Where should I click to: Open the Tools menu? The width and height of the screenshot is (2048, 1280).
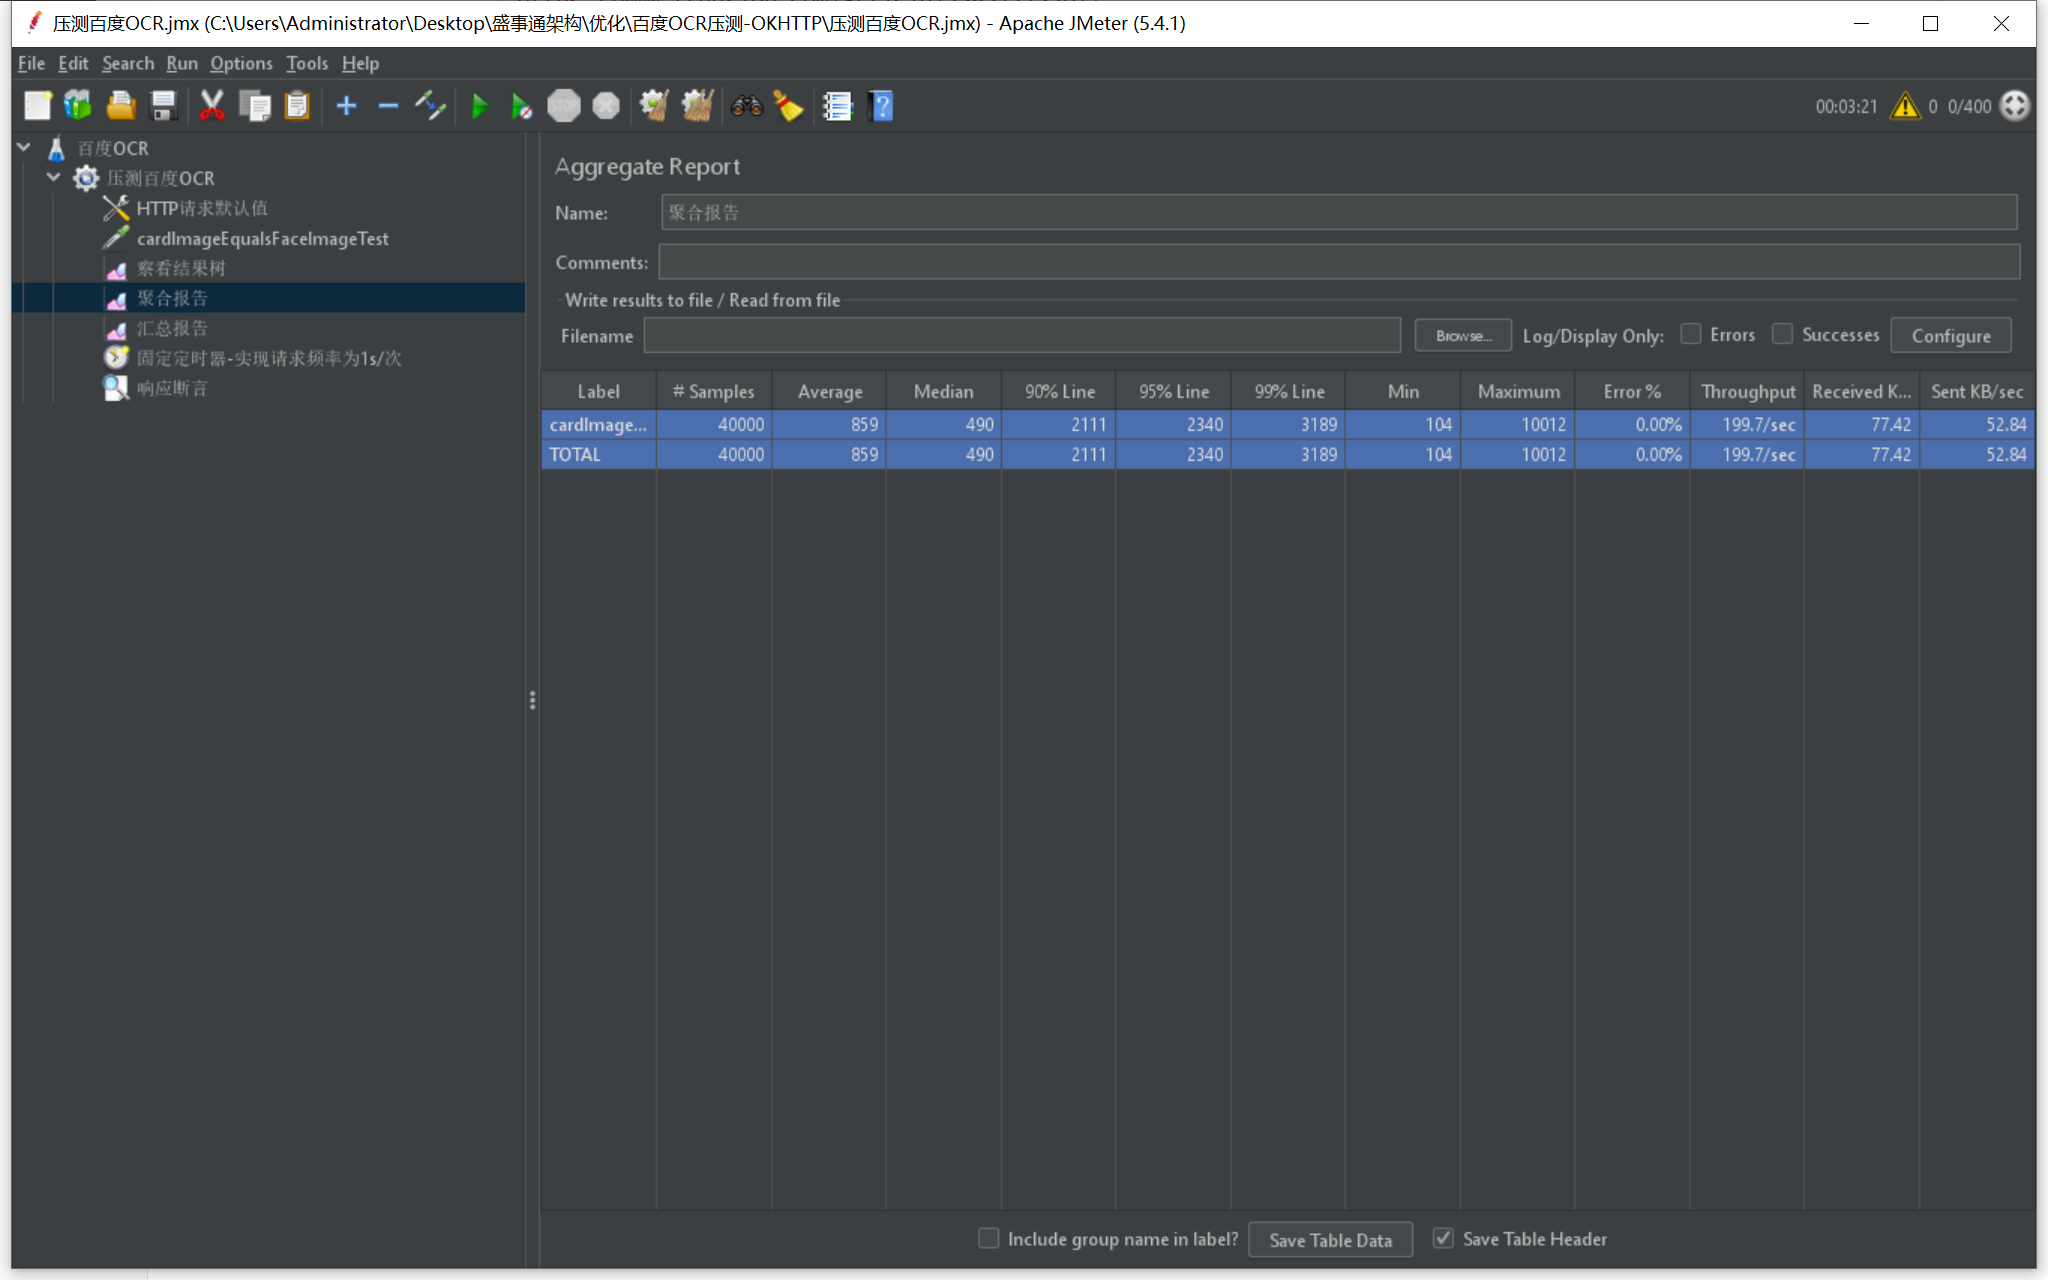(306, 63)
